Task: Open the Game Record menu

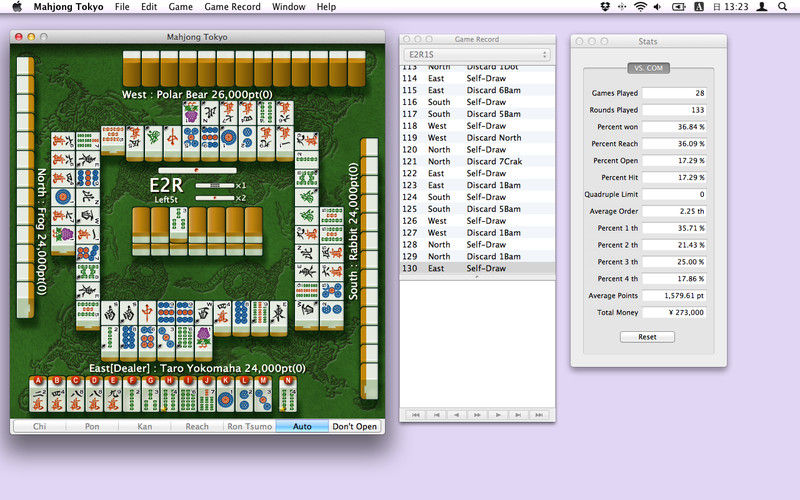Action: 232,7
